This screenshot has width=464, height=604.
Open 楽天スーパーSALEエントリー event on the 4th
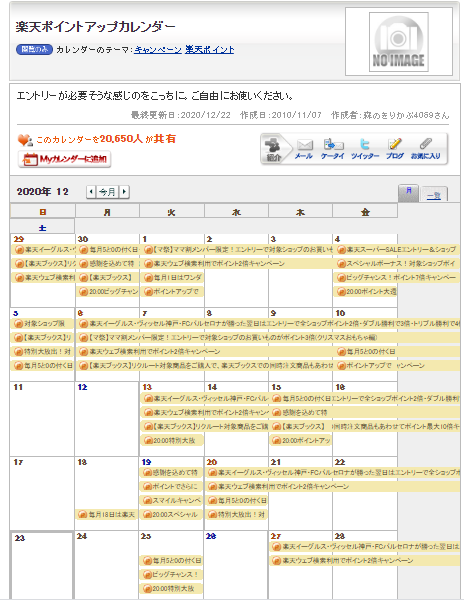397,250
